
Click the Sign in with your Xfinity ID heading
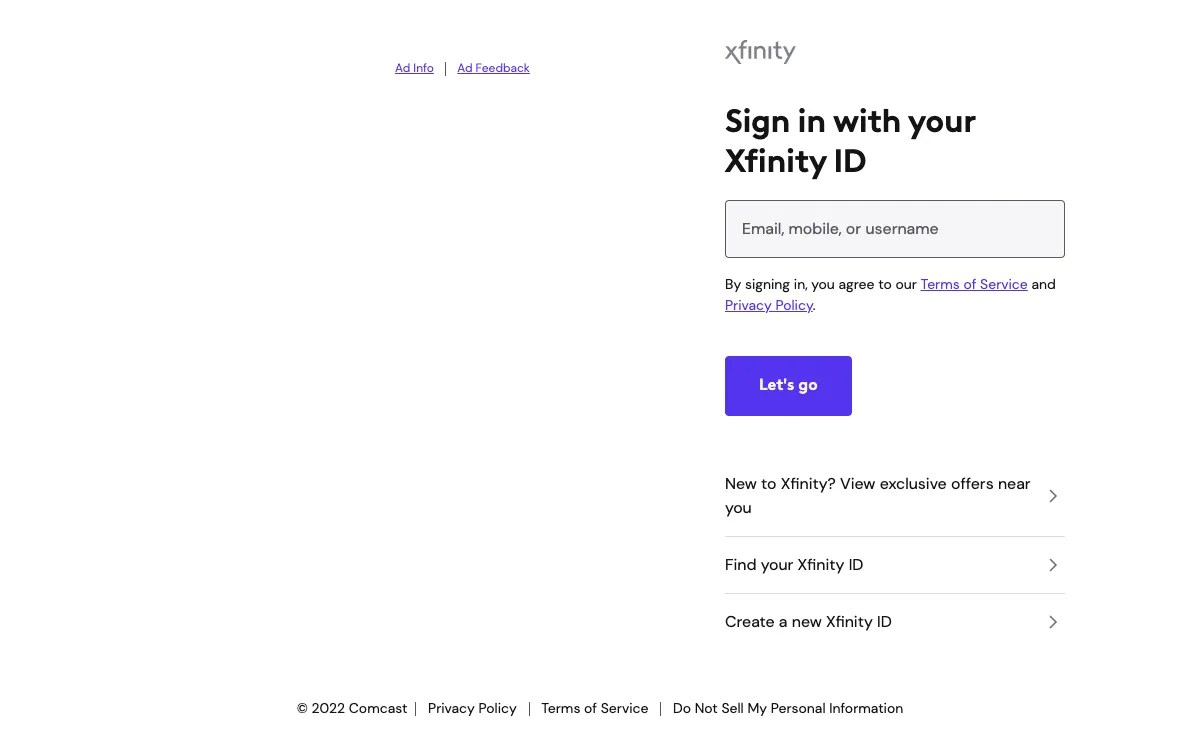(x=850, y=140)
